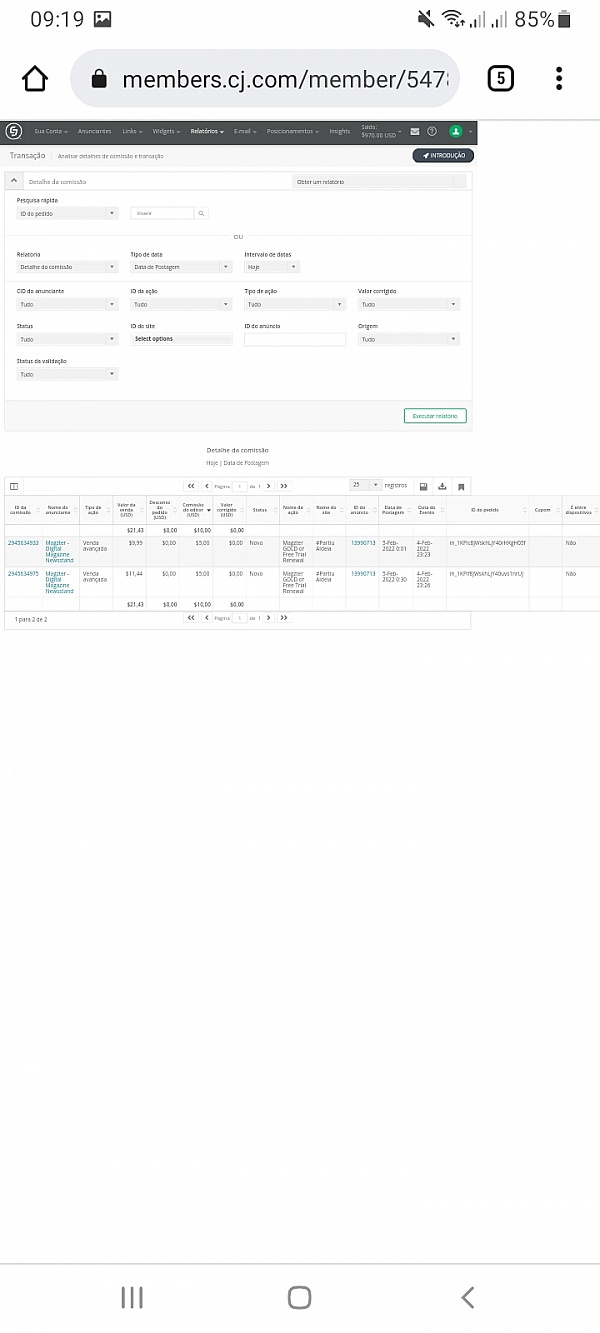Open the CID do anunciante dropdown
Viewport: 600px width, 1333px height.
[x=68, y=304]
